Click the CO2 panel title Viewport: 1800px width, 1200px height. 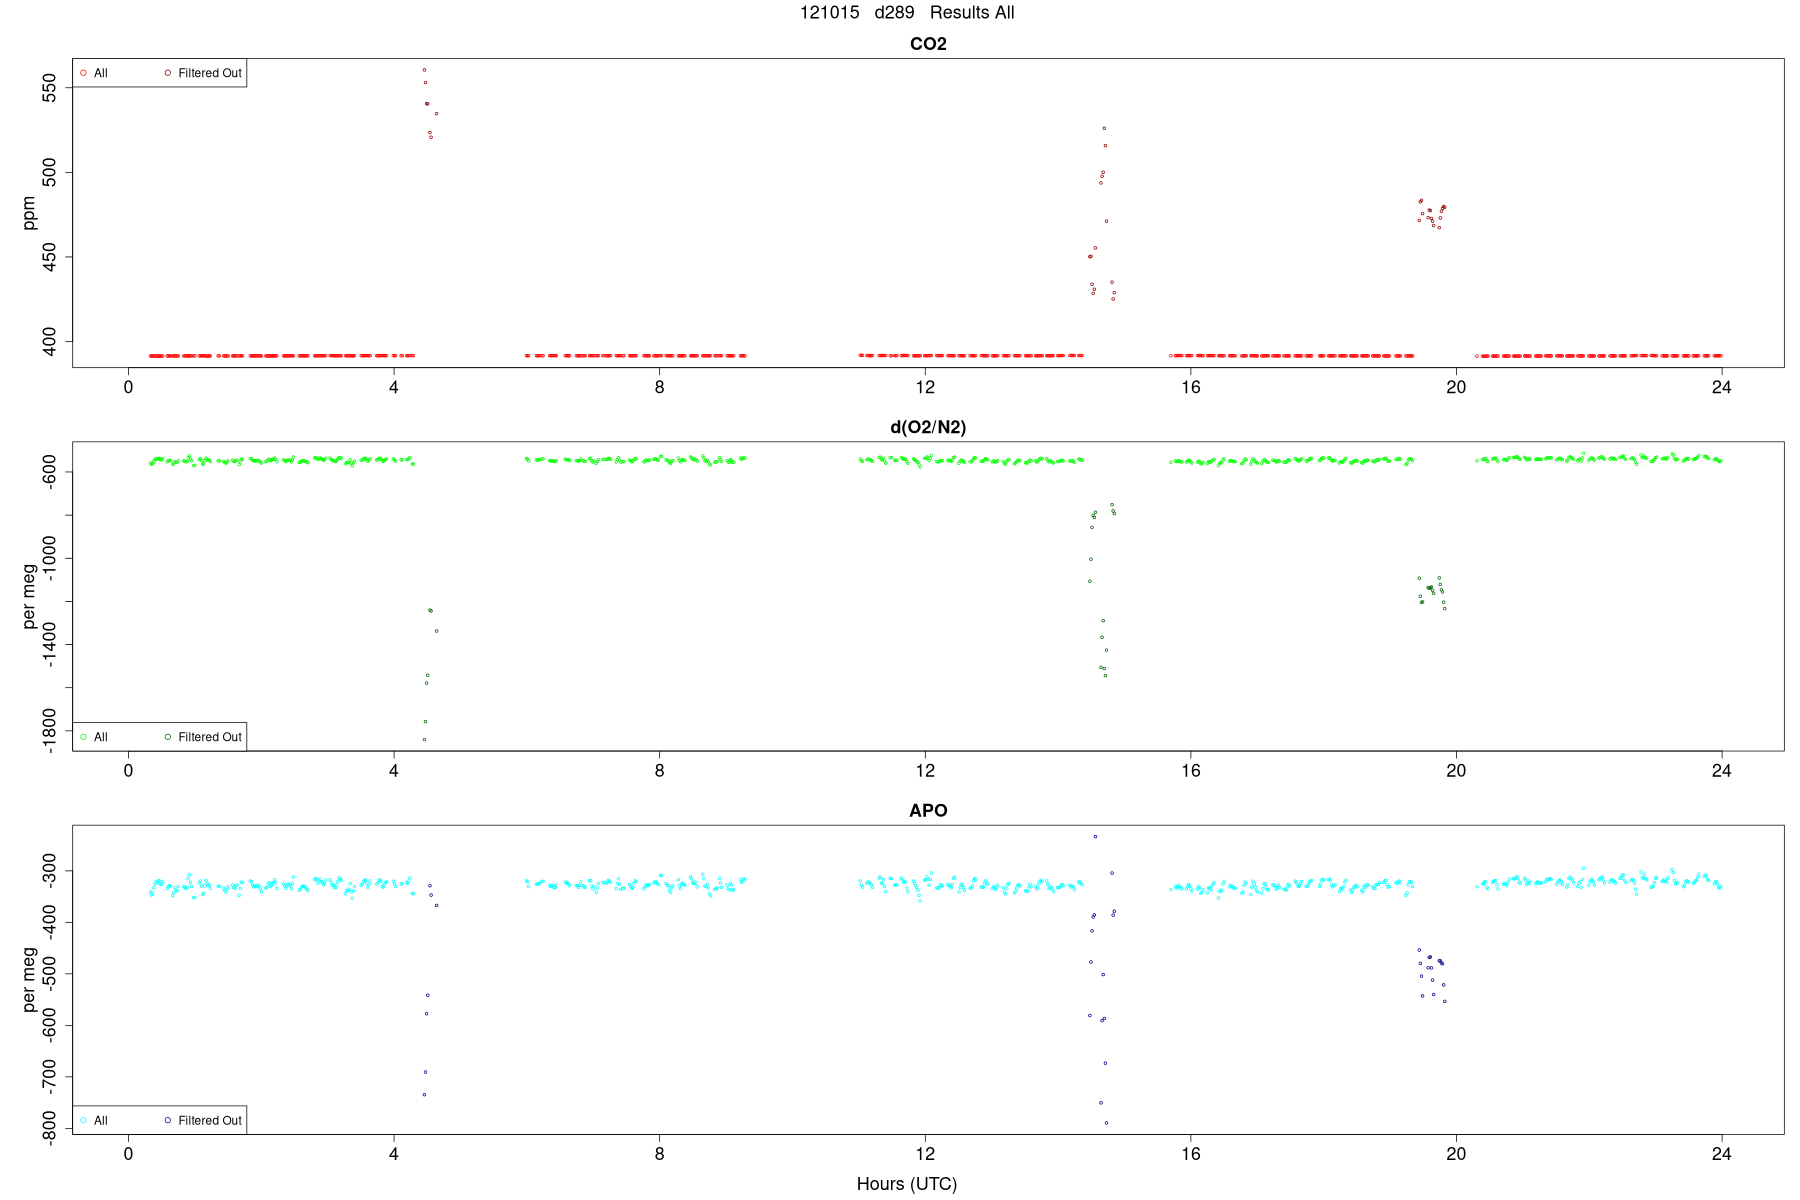click(928, 44)
